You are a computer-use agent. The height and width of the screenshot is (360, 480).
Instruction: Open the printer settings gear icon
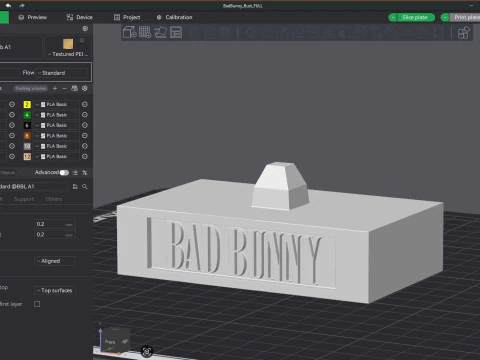(85, 28)
